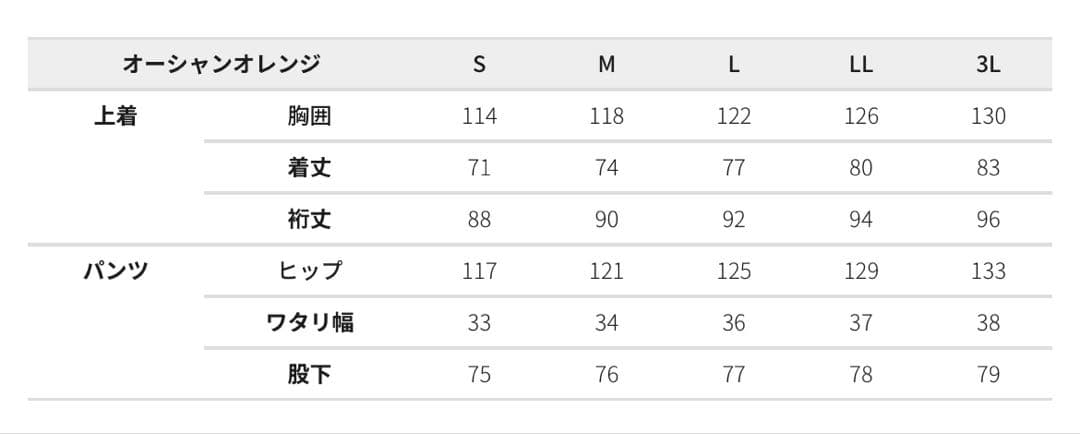Image resolution: width=1080 pixels, height=434 pixels.
Task: Select the 3L size column header
Action: tap(988, 65)
